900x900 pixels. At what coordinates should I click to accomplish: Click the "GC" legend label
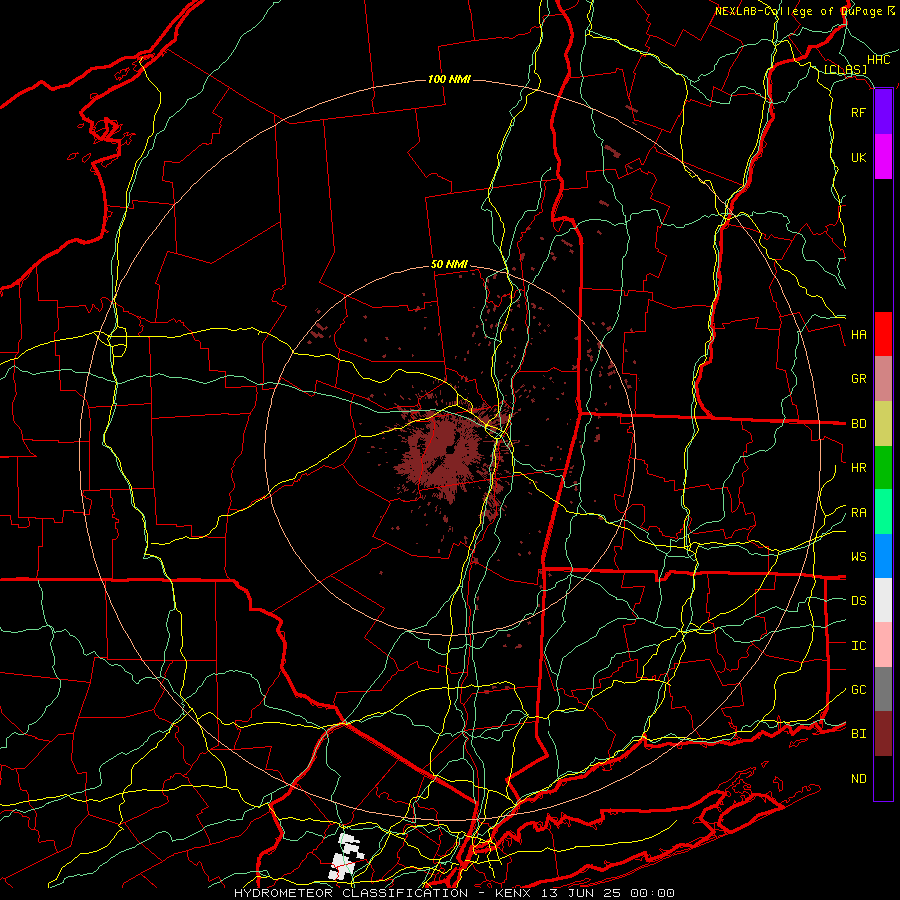(x=858, y=690)
